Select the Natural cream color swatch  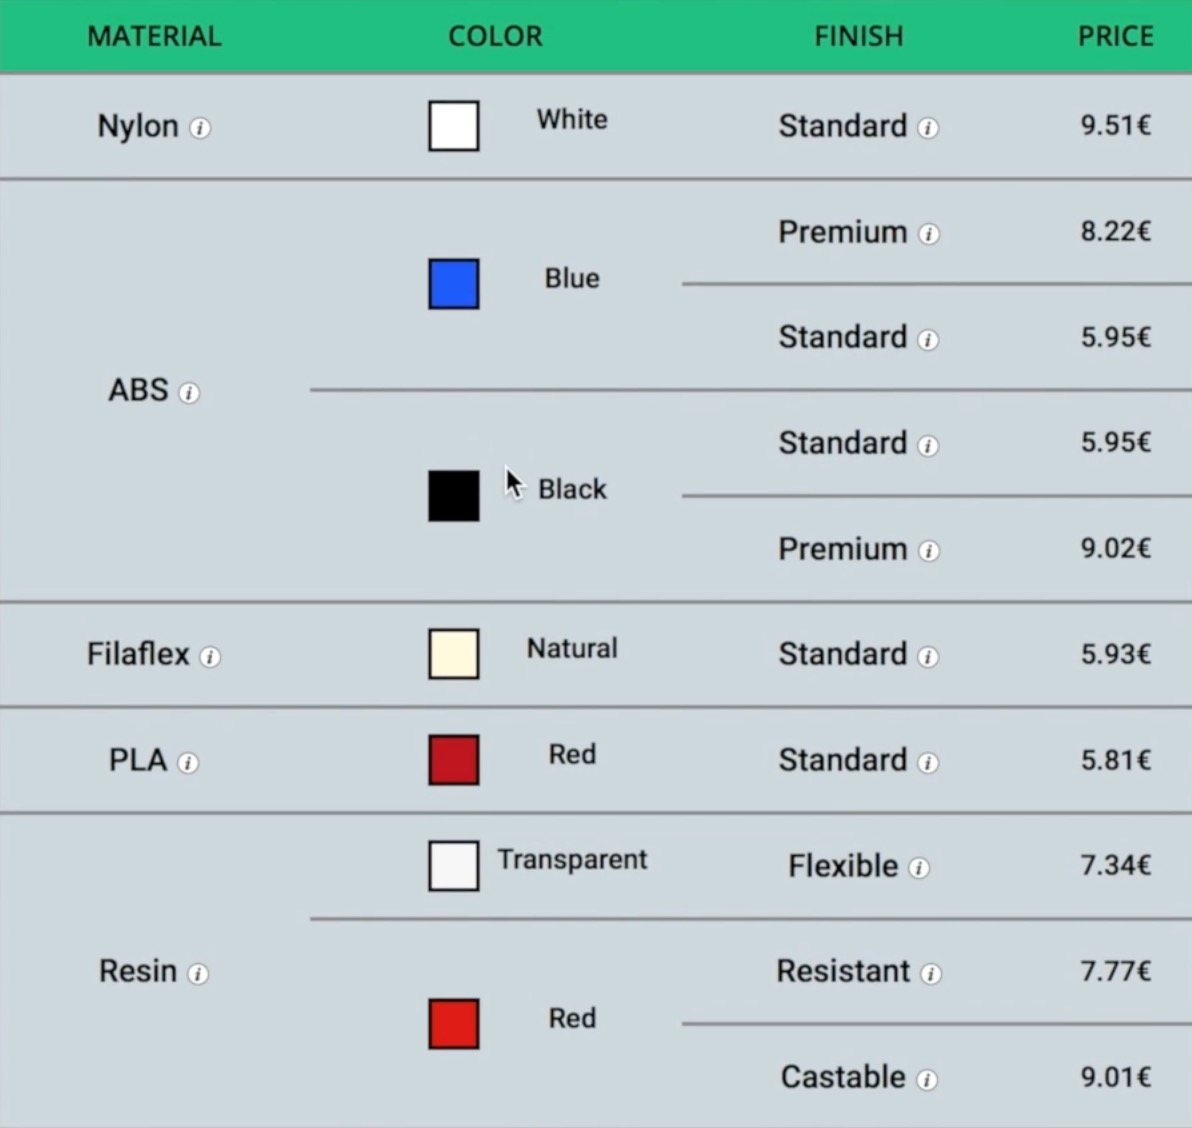click(454, 654)
